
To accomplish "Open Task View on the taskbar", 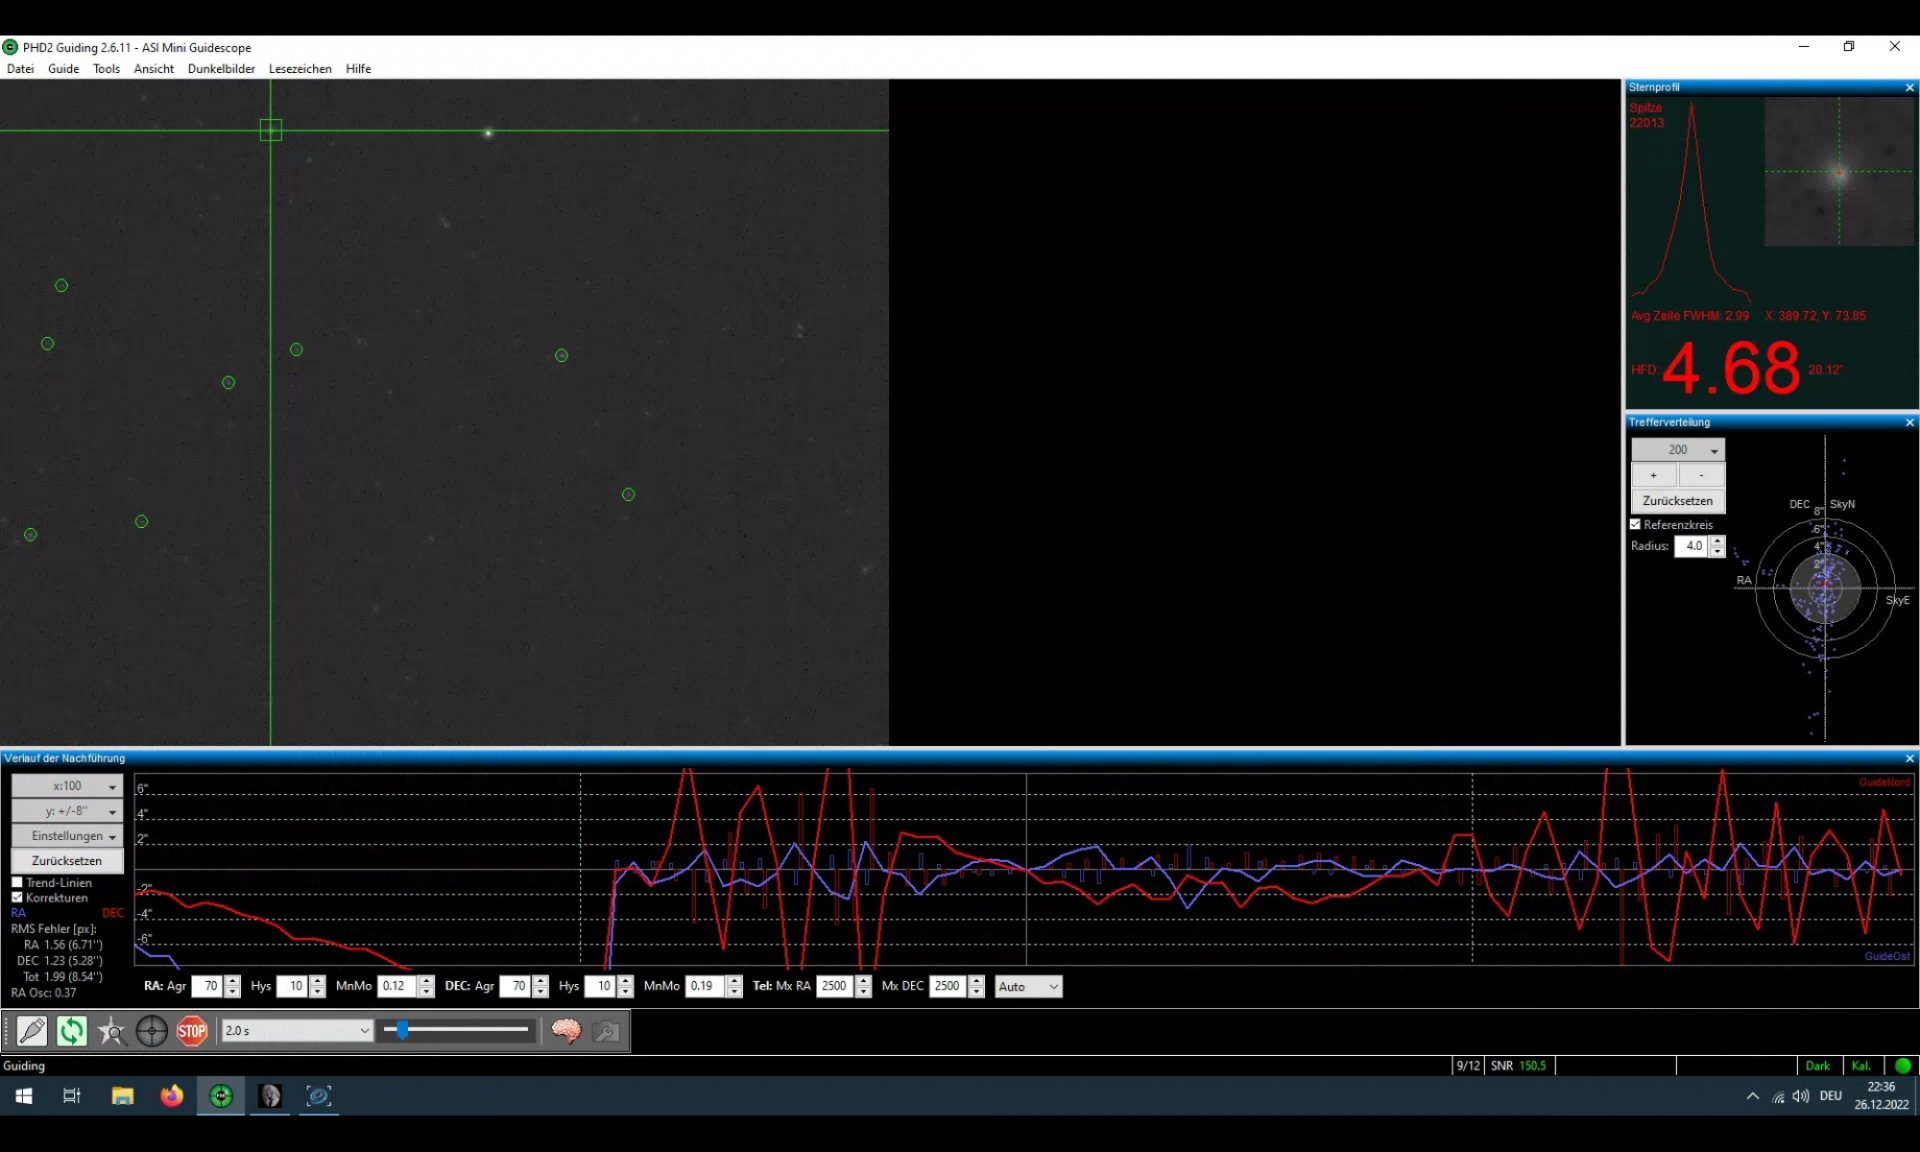I will [x=71, y=1096].
